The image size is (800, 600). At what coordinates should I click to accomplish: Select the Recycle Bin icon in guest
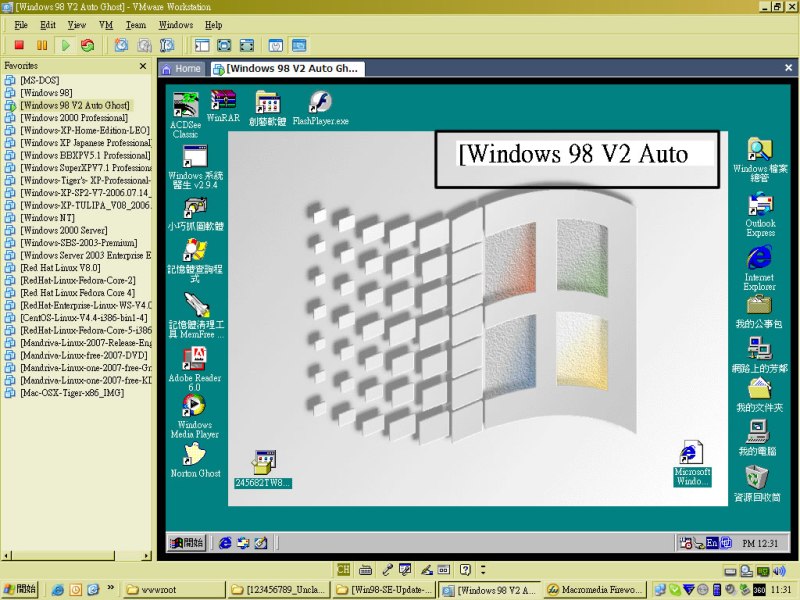pyautogui.click(x=757, y=483)
